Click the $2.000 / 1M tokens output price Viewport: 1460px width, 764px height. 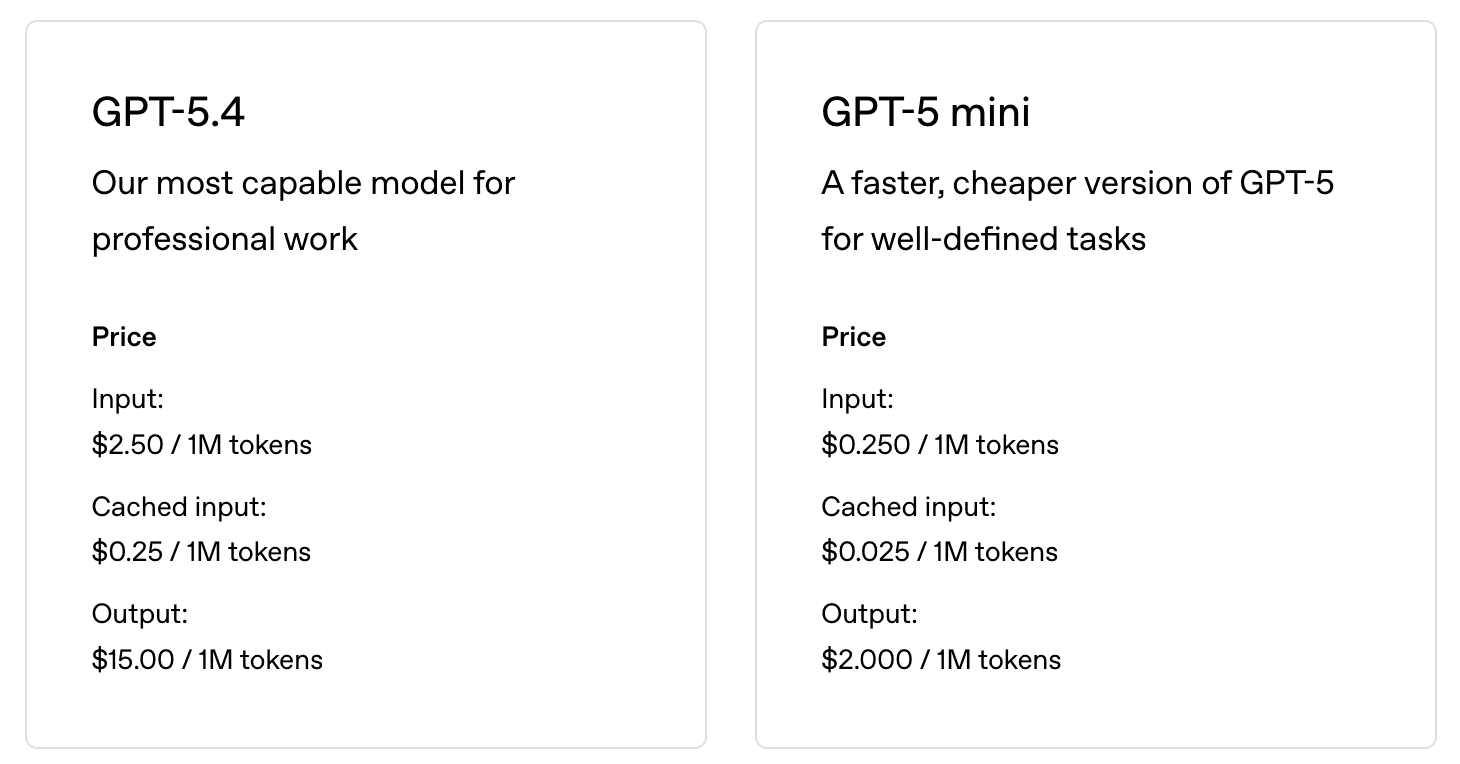pyautogui.click(x=941, y=660)
